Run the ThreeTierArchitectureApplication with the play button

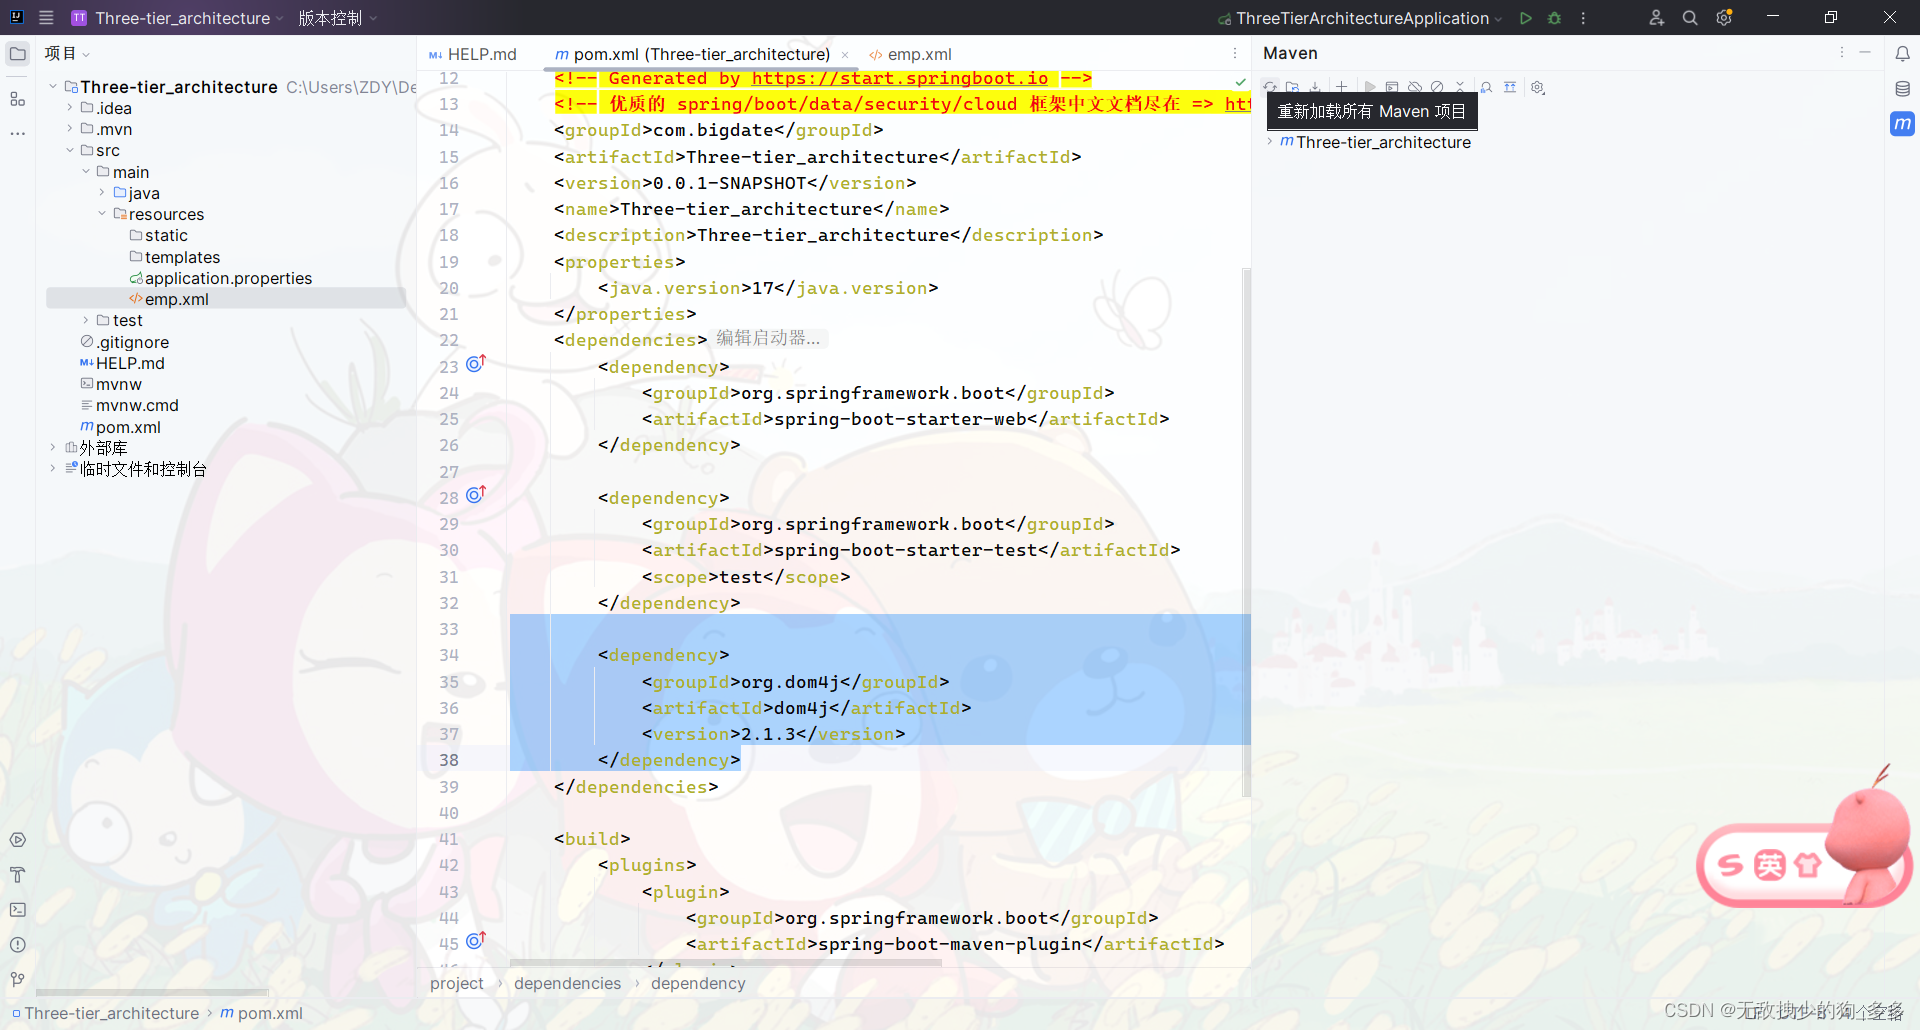pyautogui.click(x=1526, y=17)
